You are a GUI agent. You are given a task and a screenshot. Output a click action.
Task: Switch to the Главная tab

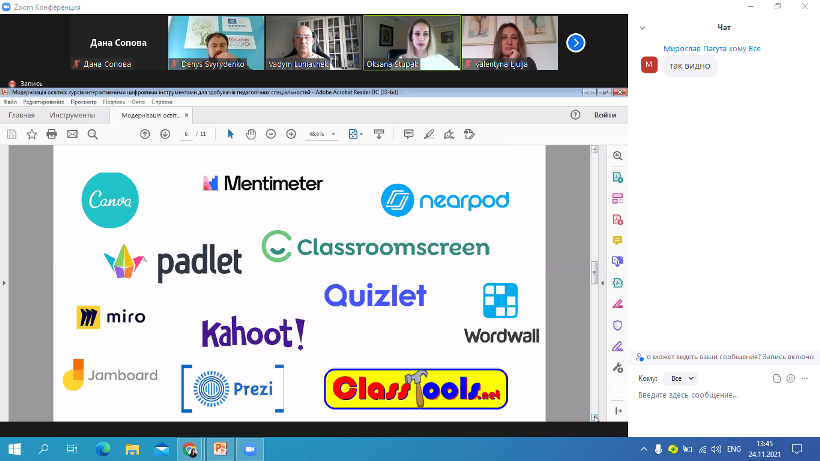pos(21,115)
